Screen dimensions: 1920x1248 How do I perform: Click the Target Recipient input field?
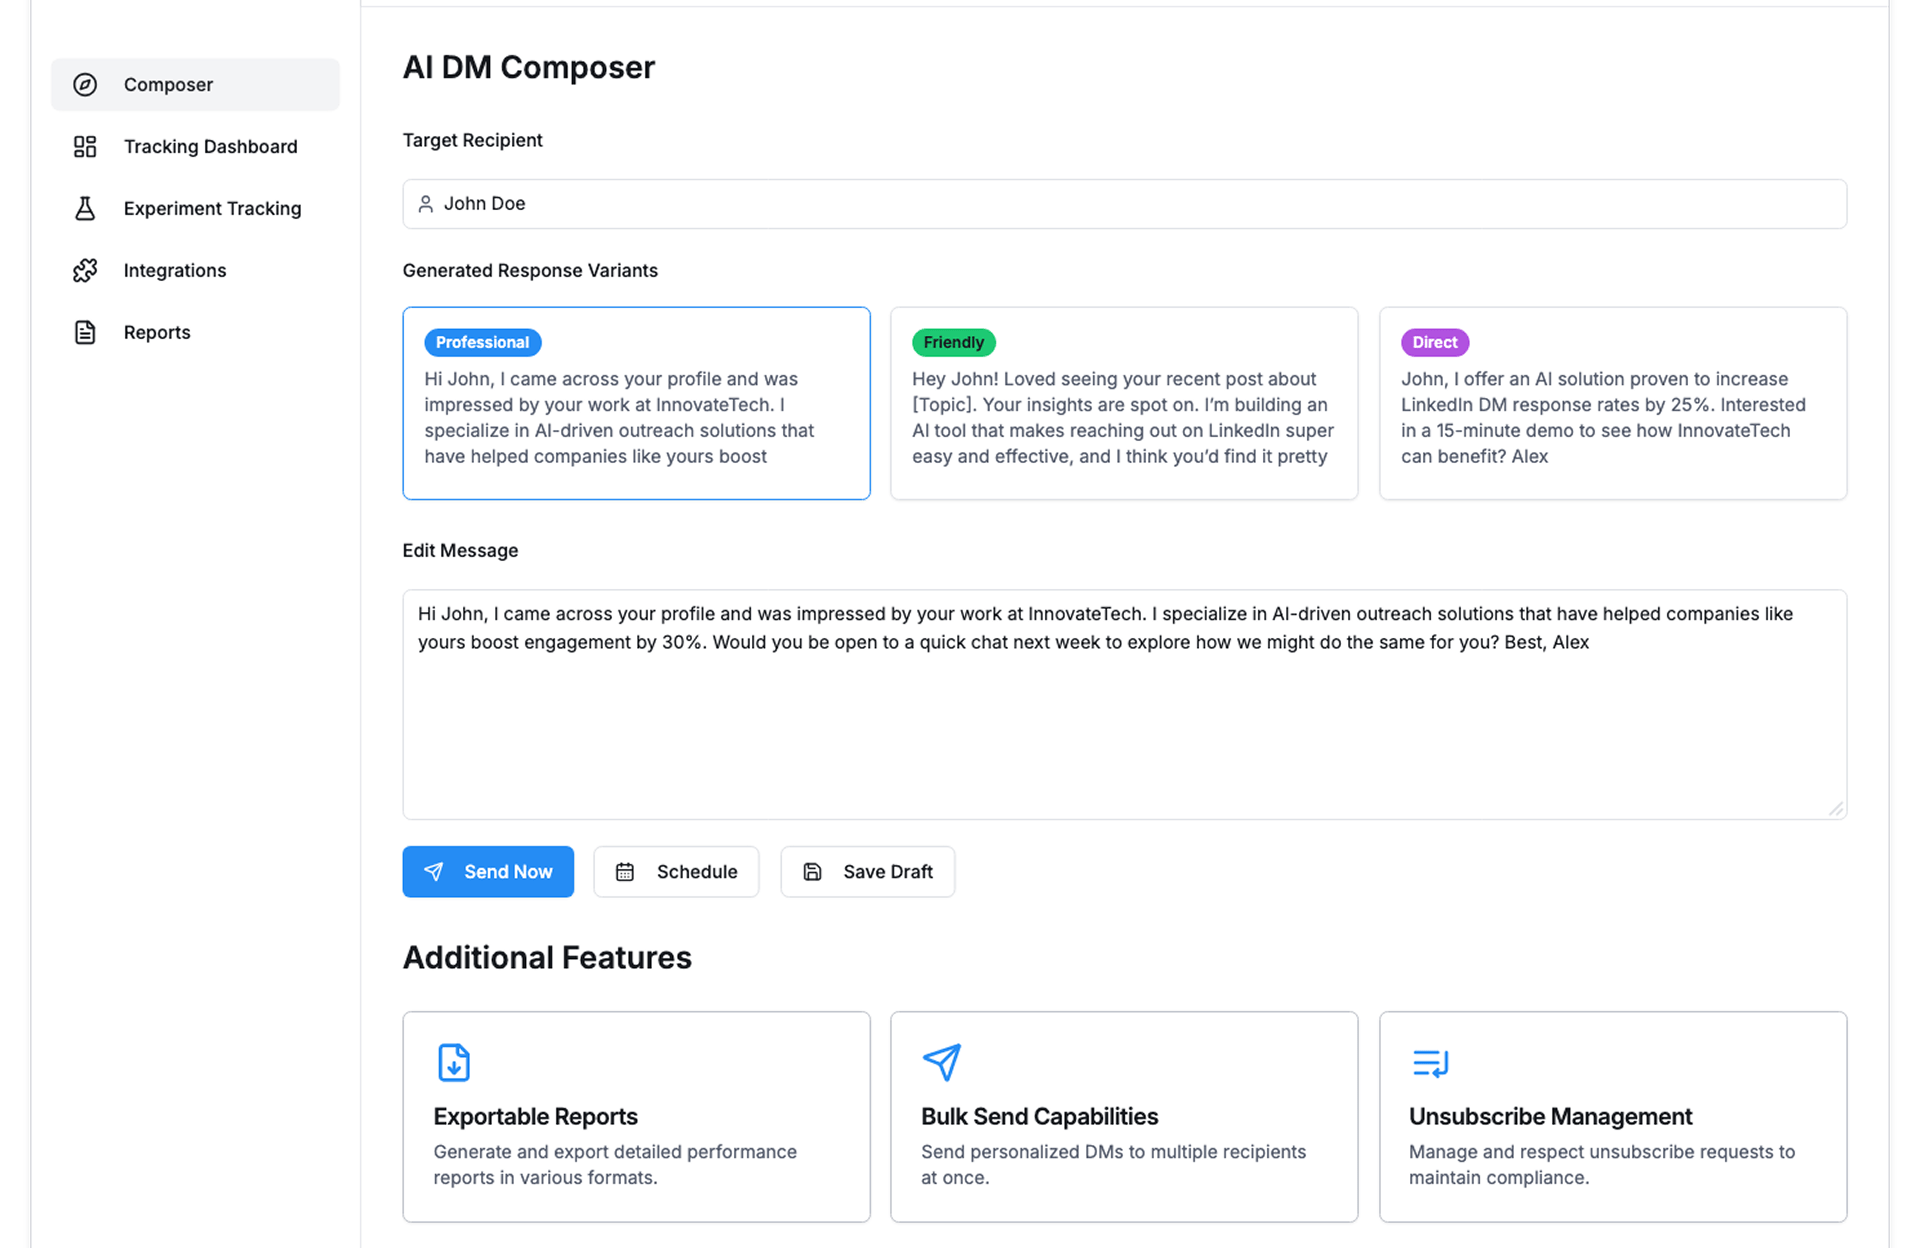pos(1124,204)
